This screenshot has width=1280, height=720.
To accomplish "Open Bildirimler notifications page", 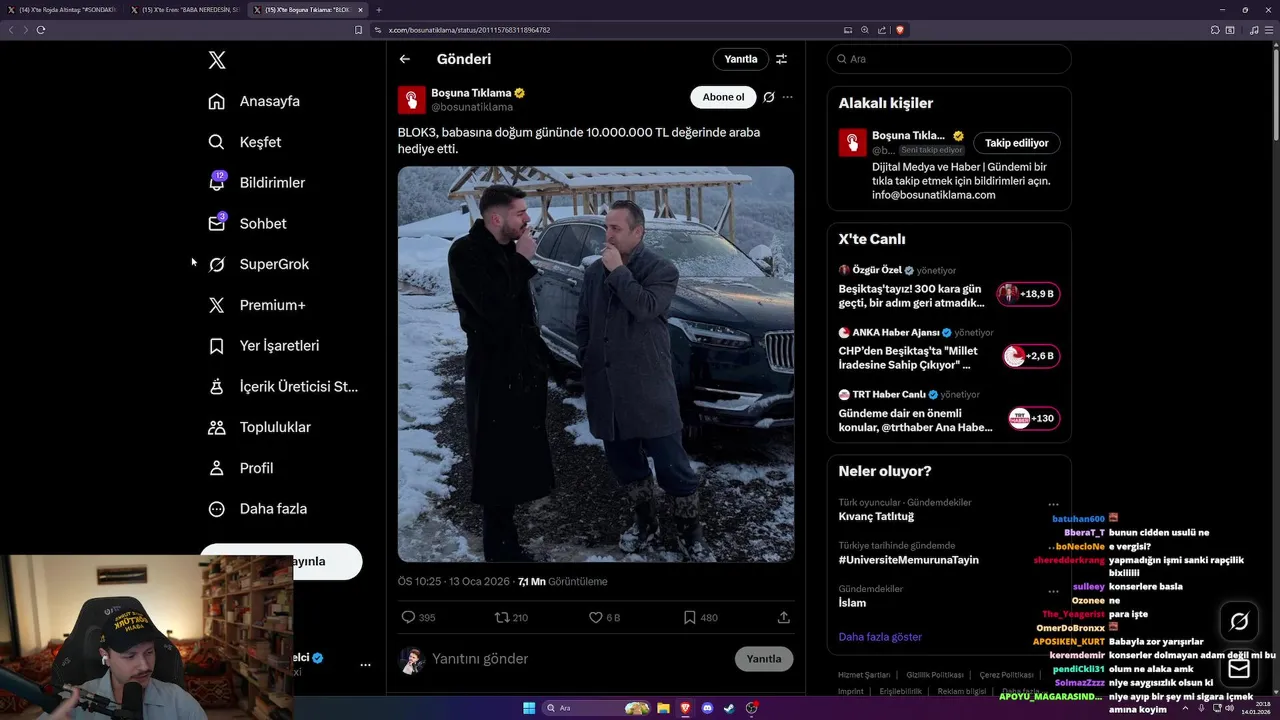I will click(x=256, y=183).
